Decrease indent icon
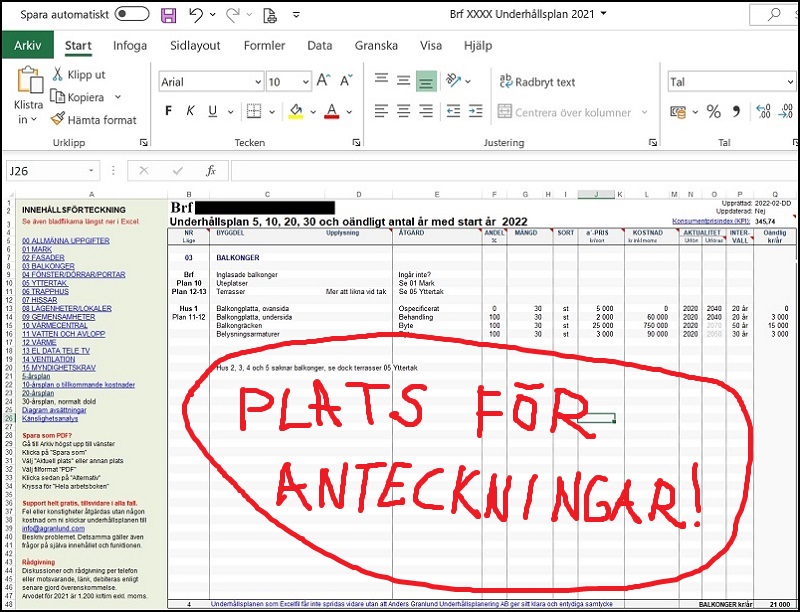 (x=453, y=111)
